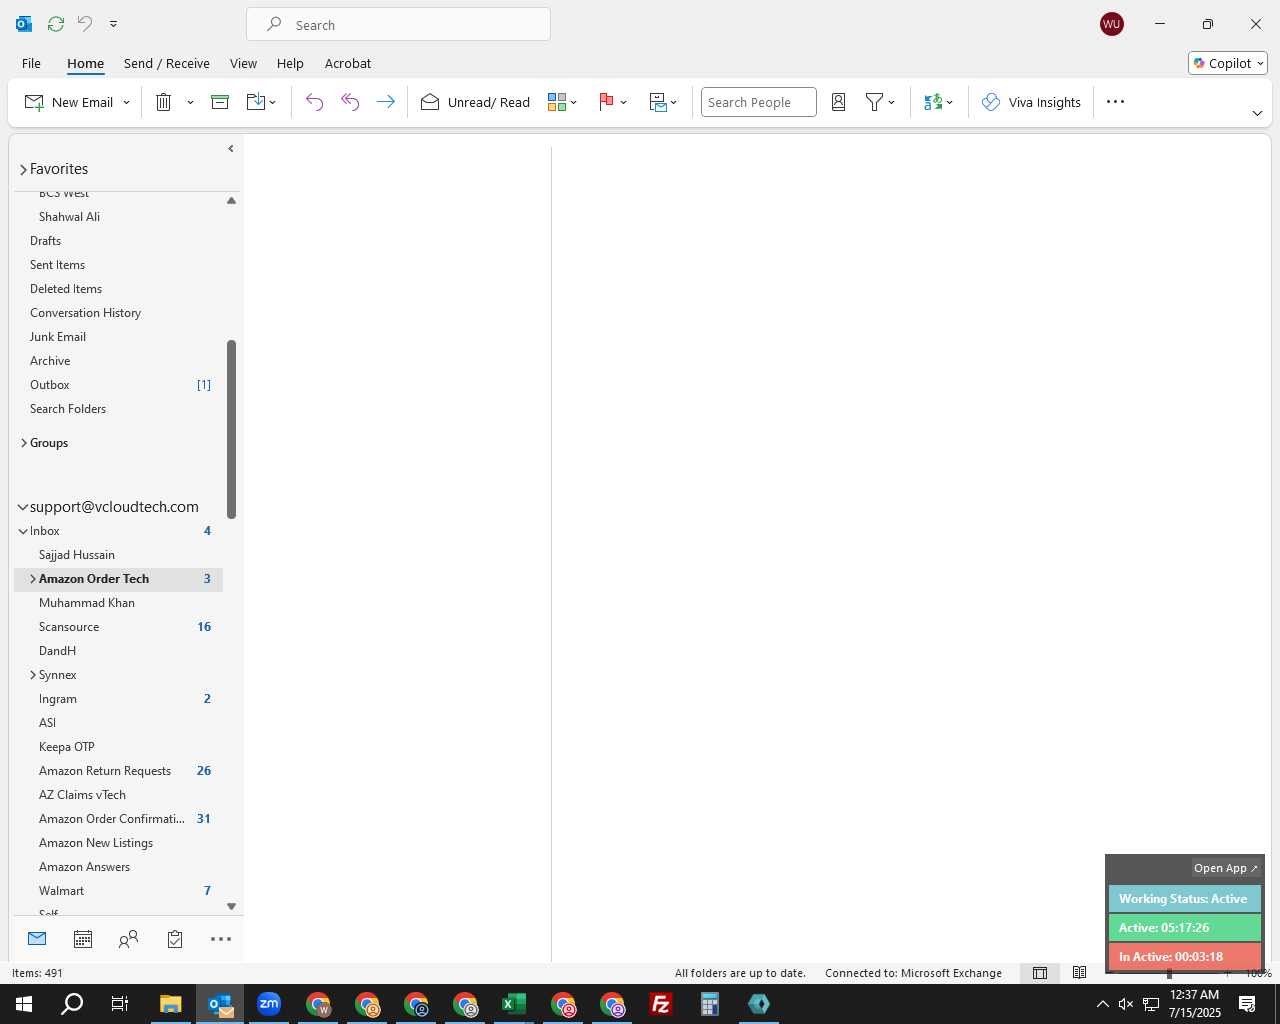Open the Sent Items folder
Image resolution: width=1280 pixels, height=1024 pixels.
[57, 265]
